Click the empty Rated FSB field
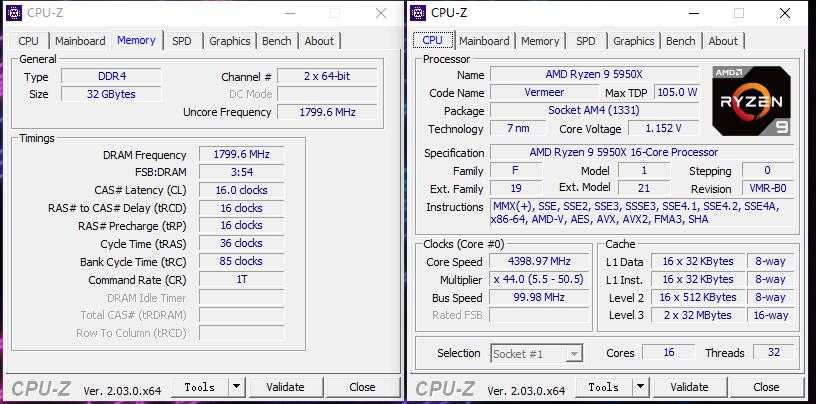 539,315
